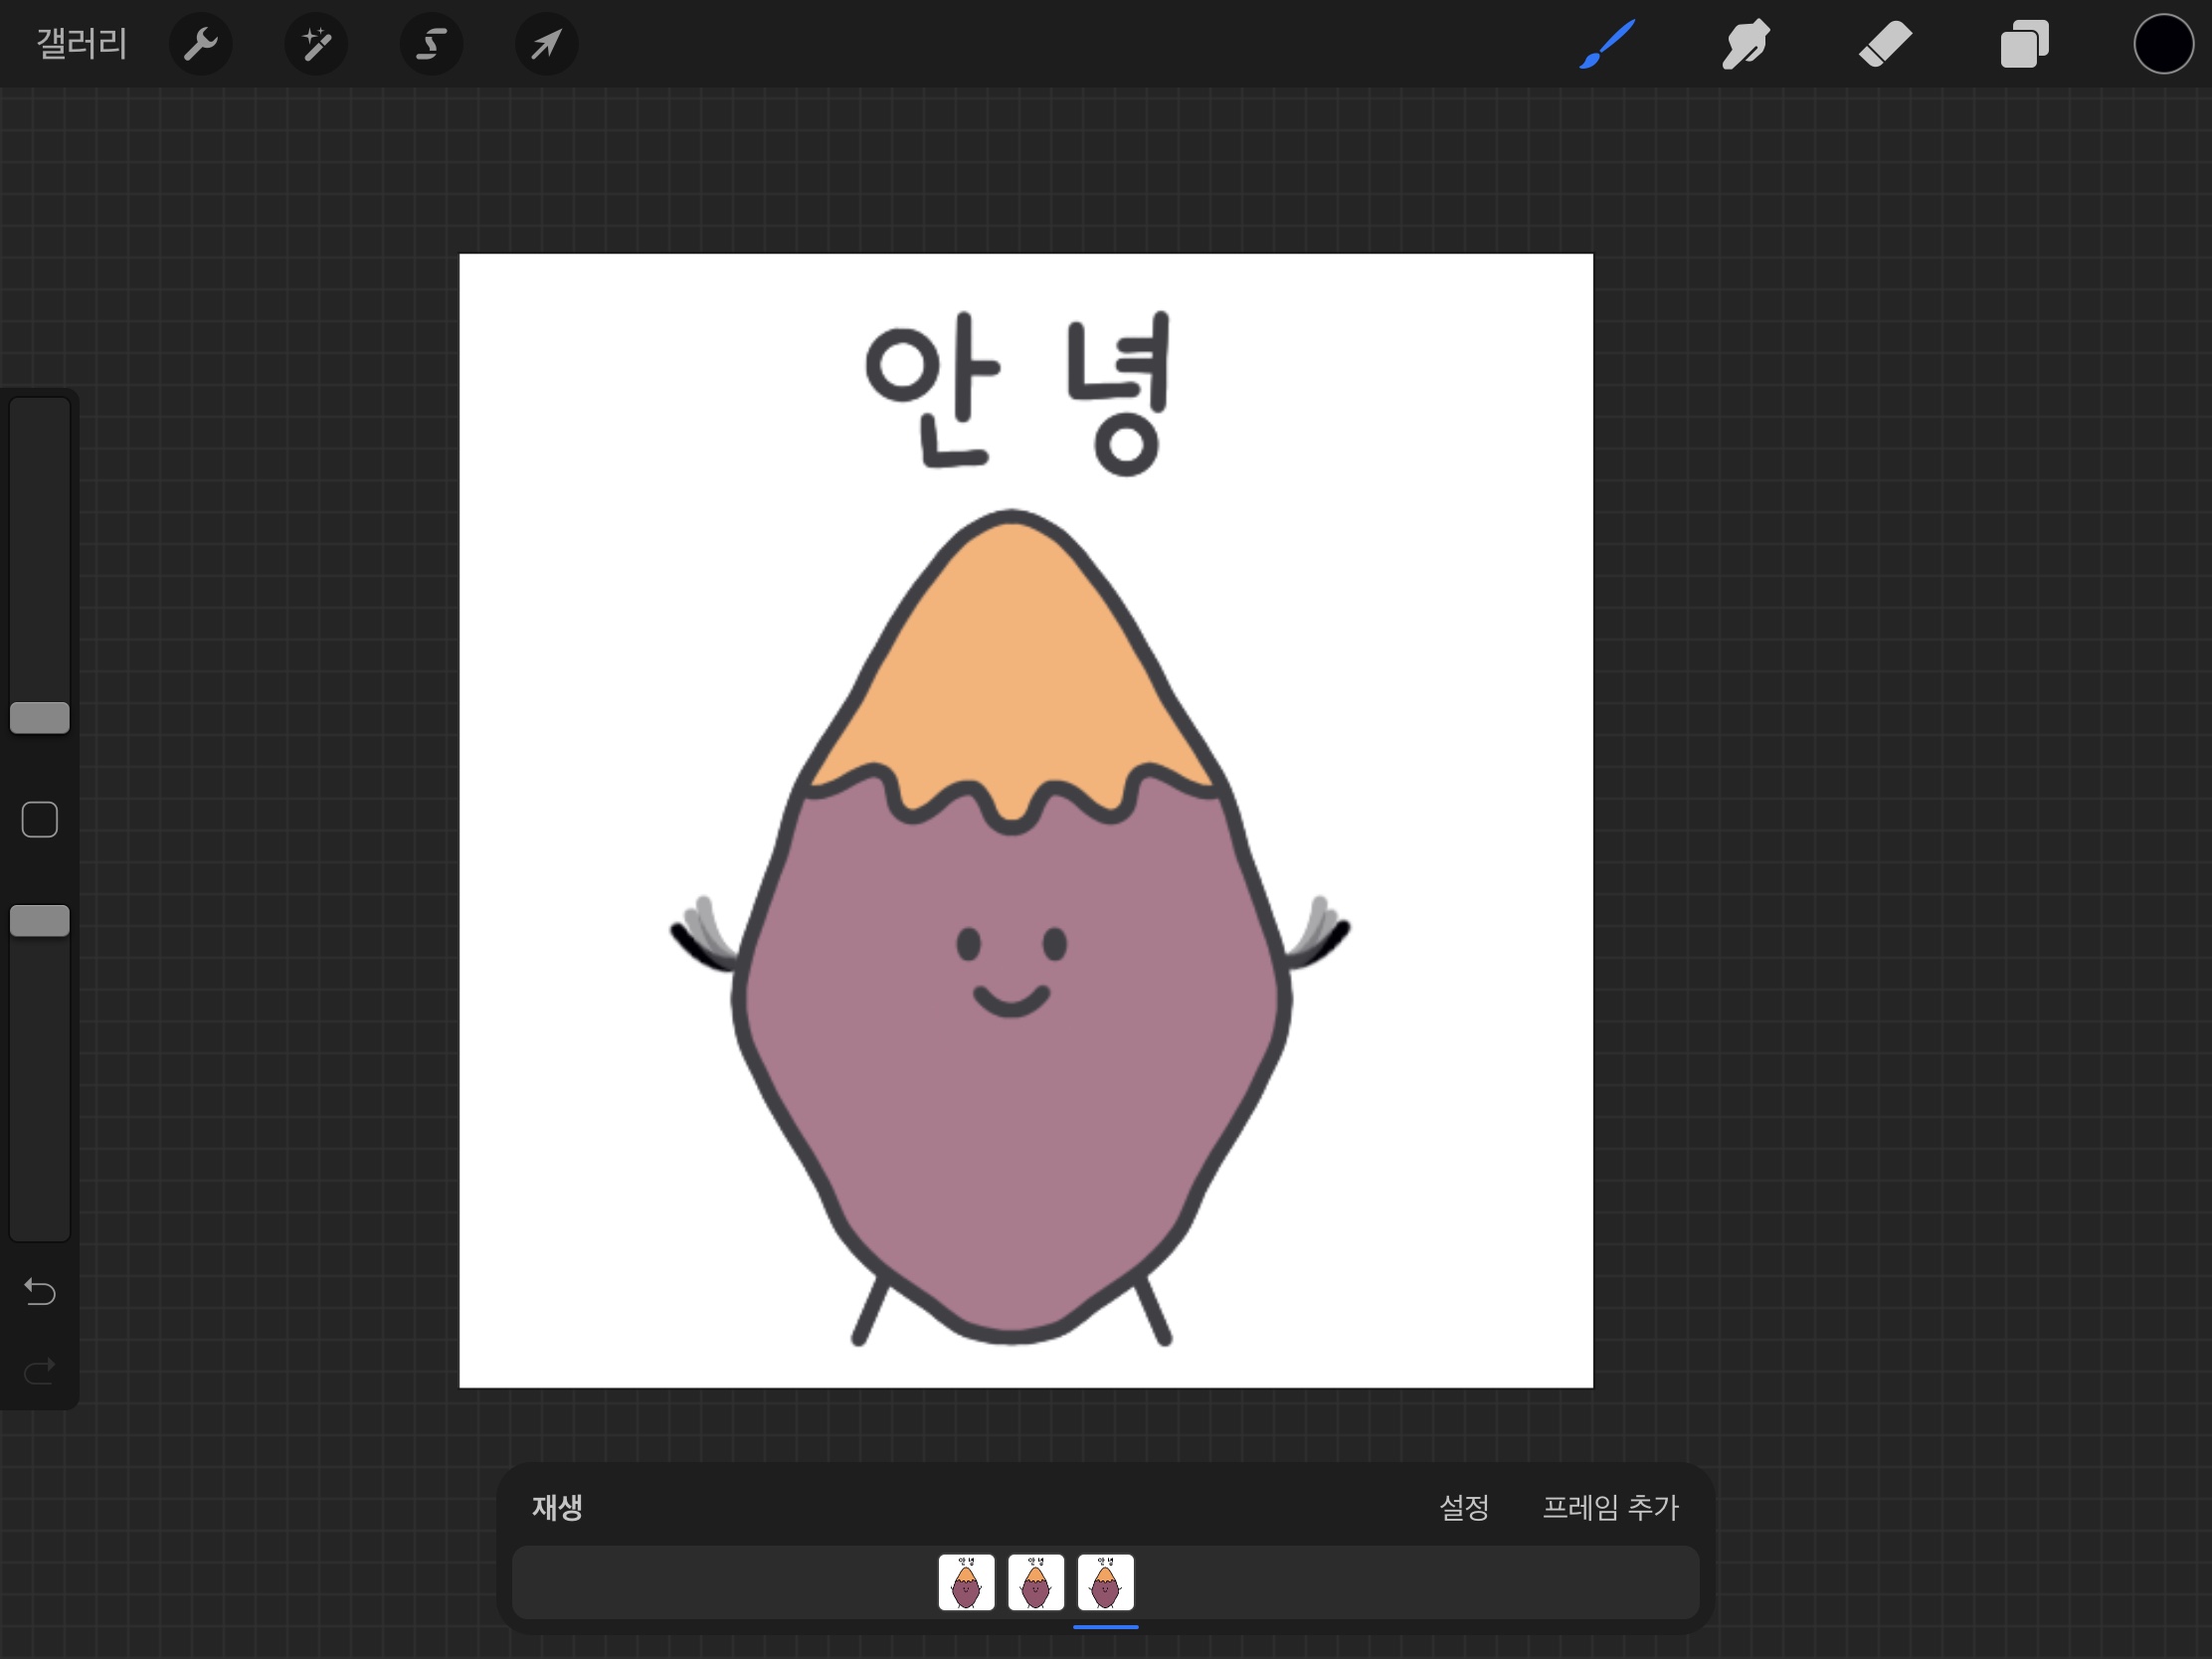Open the Adjustments magic wand menu
Viewport: 2212px width, 1659px height.
coord(316,44)
